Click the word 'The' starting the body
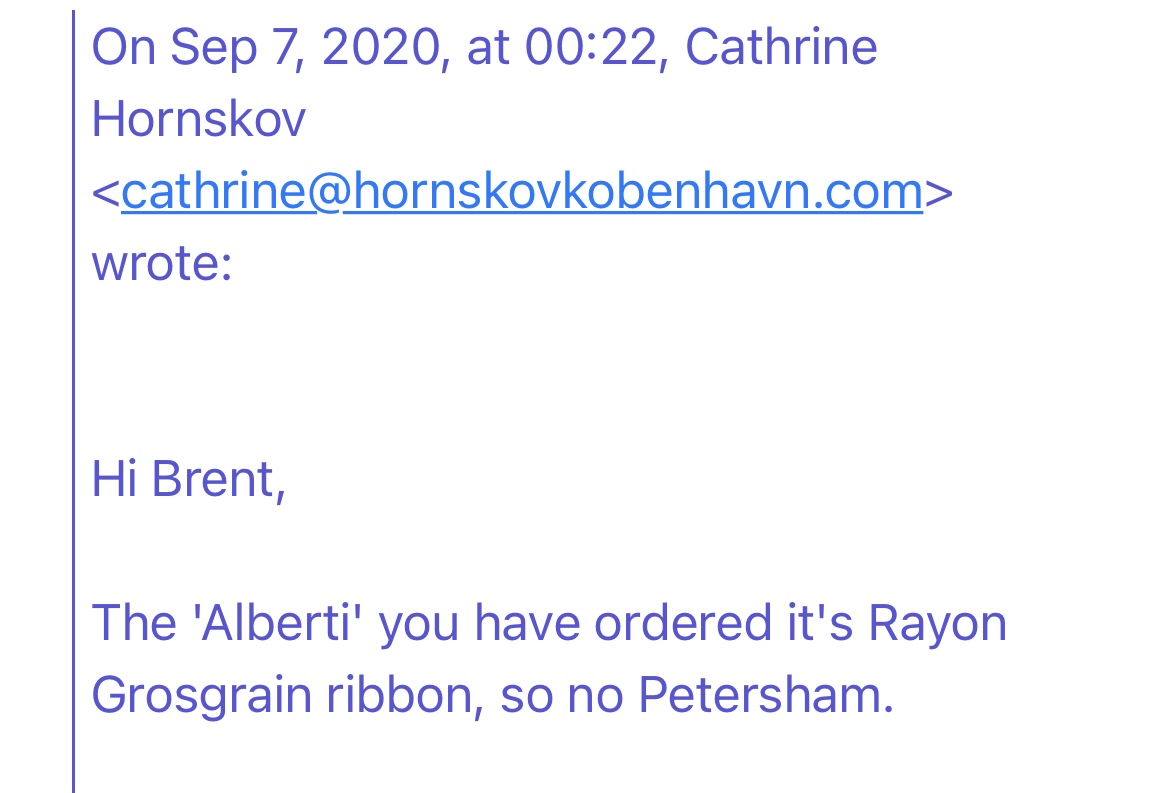 pos(134,623)
